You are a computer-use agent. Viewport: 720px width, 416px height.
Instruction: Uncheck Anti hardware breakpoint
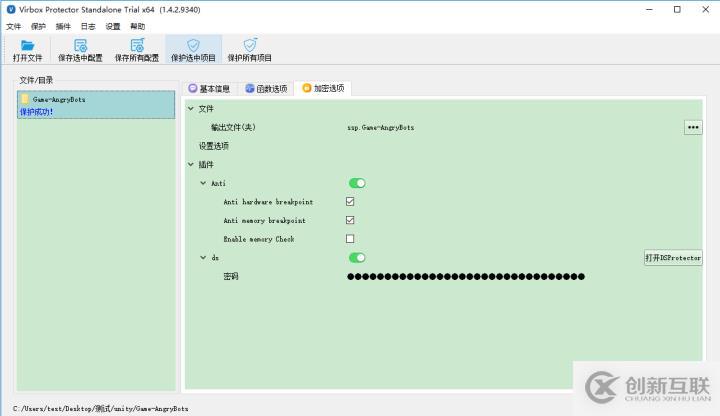pos(350,202)
